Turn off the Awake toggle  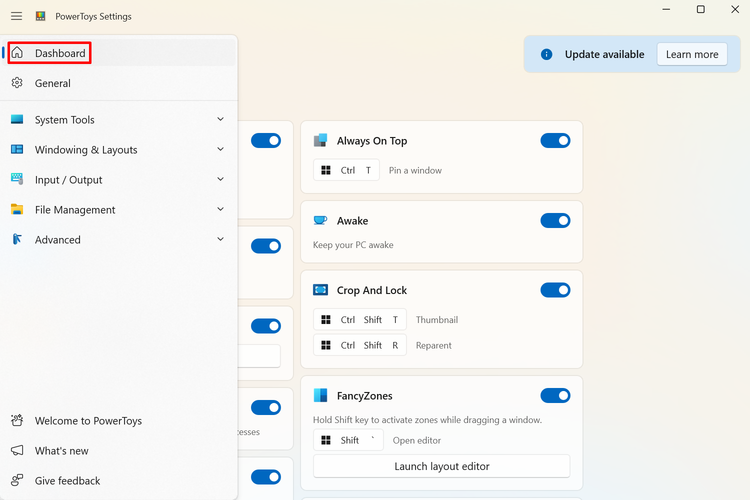(x=555, y=220)
